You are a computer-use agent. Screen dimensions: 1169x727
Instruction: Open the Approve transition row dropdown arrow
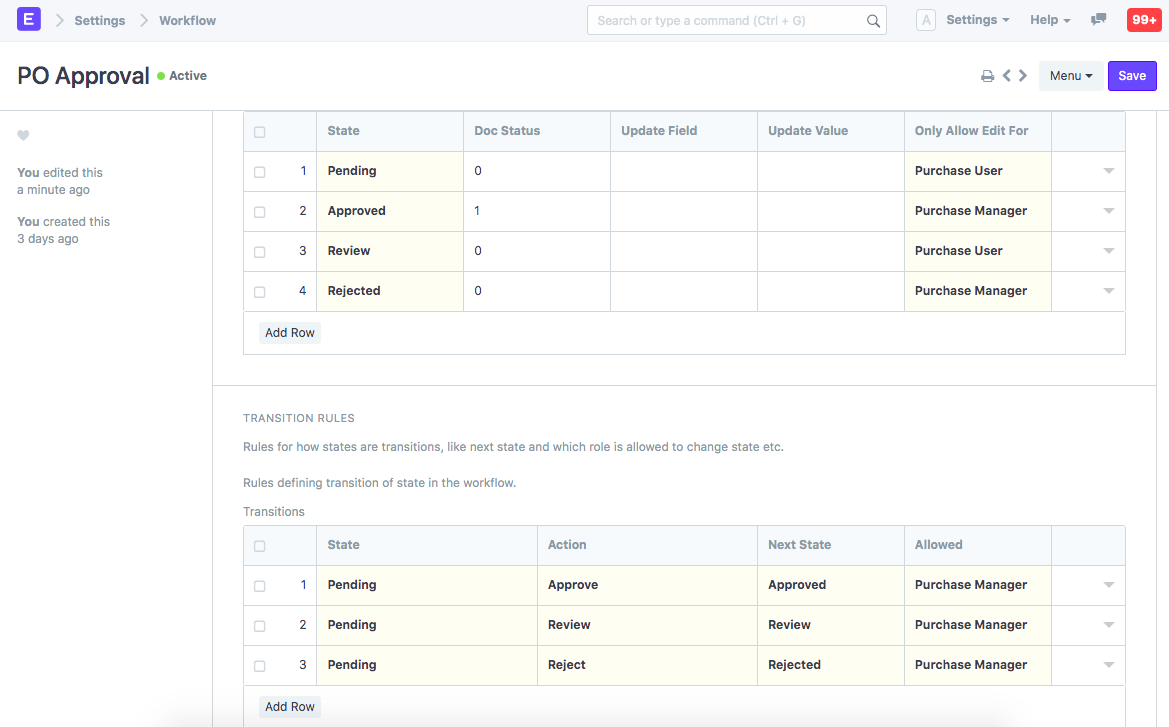coord(1108,585)
